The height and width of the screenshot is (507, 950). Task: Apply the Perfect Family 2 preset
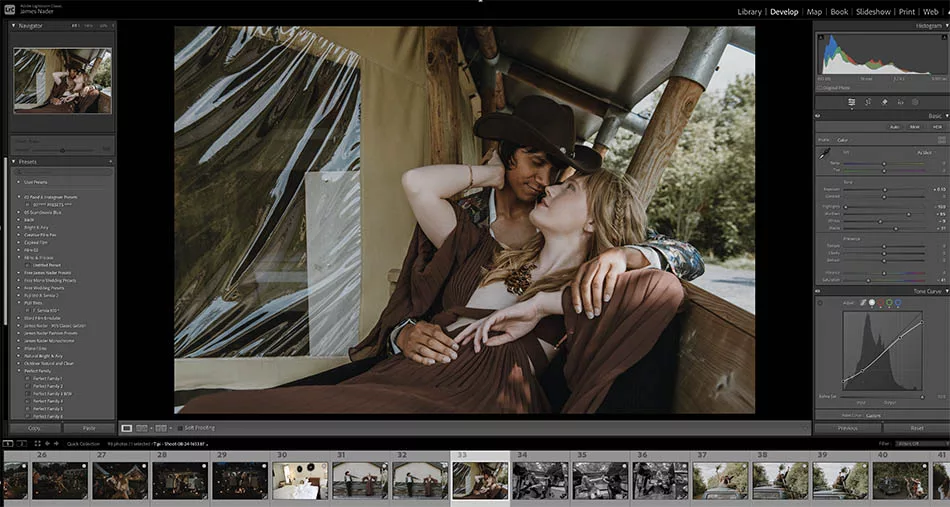(x=47, y=386)
